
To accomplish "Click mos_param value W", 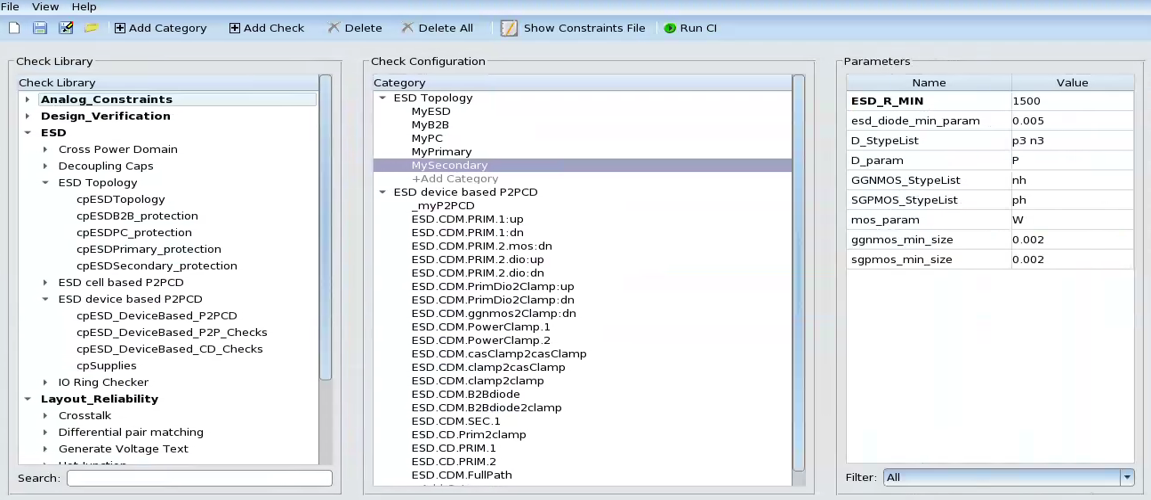I will coord(1072,220).
